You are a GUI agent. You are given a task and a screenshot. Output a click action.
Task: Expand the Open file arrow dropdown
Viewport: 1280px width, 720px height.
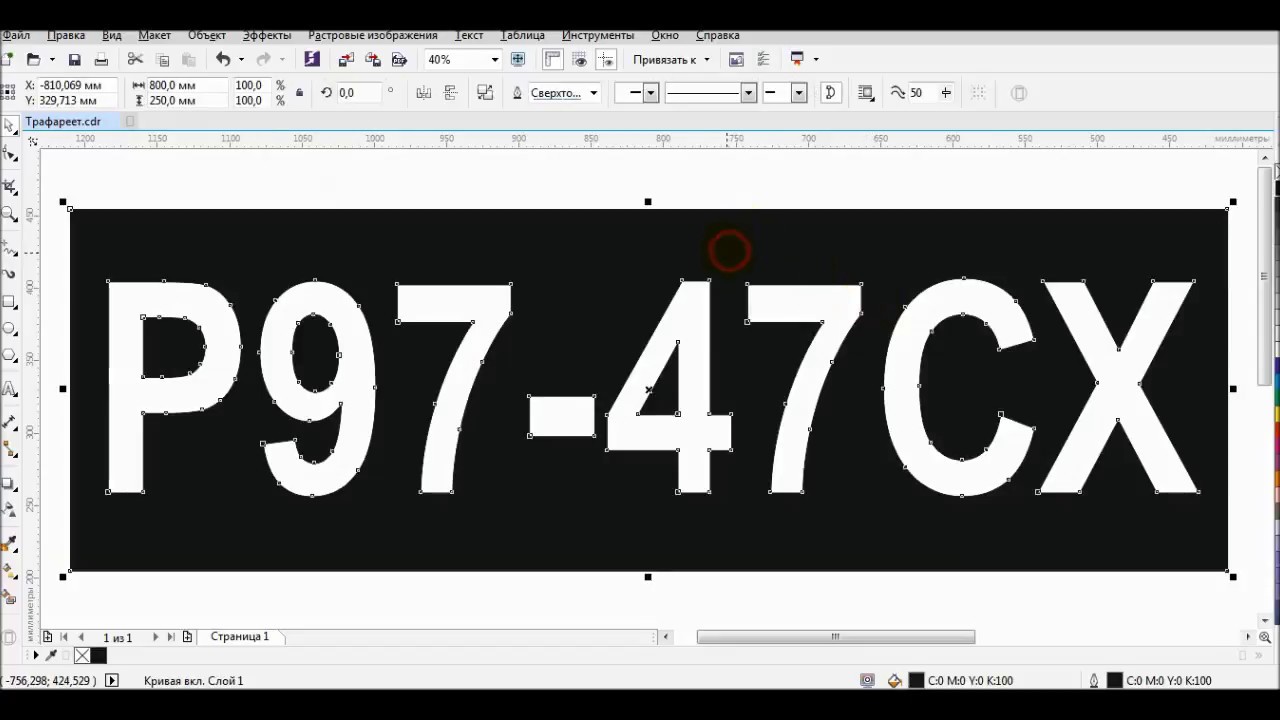click(52, 60)
